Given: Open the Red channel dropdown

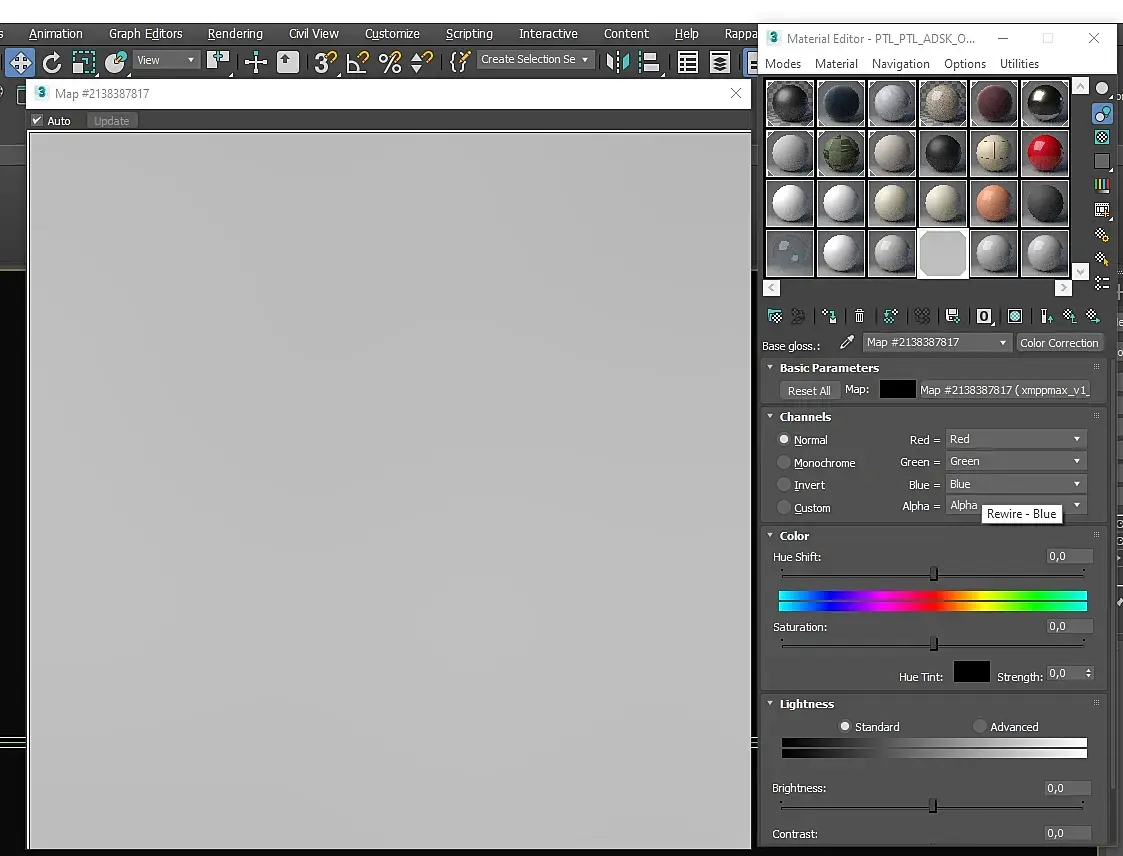Looking at the screenshot, I should click(x=1016, y=439).
